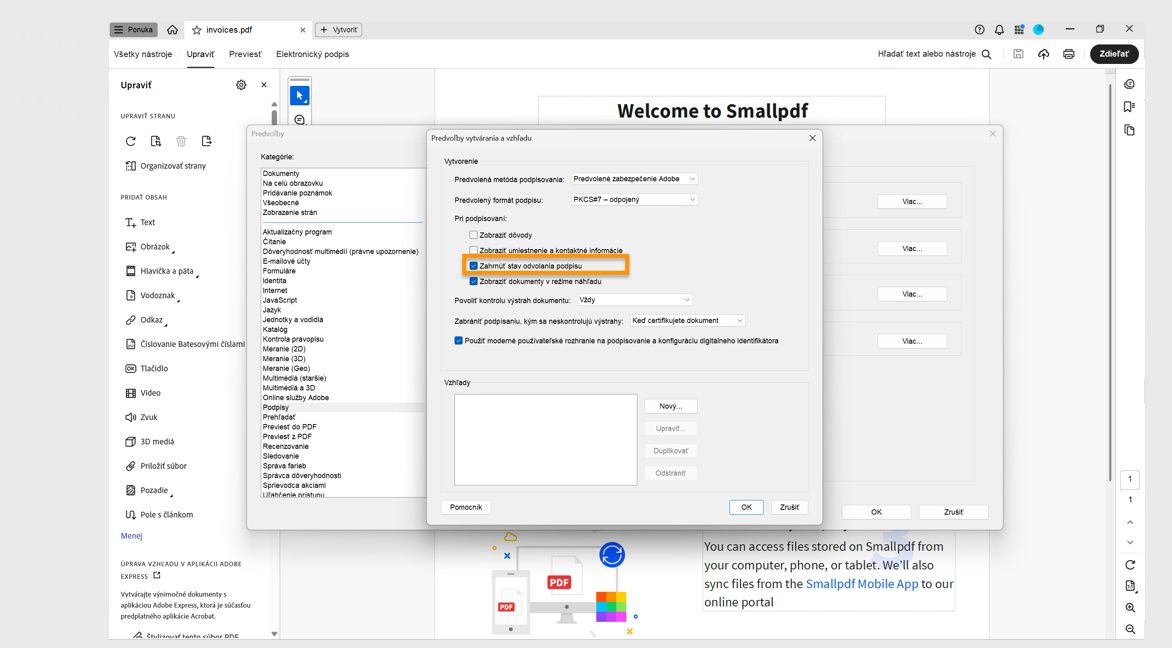The image size is (1172, 648).
Task: Switch to Elektronický podpis tab
Action: coord(312,54)
